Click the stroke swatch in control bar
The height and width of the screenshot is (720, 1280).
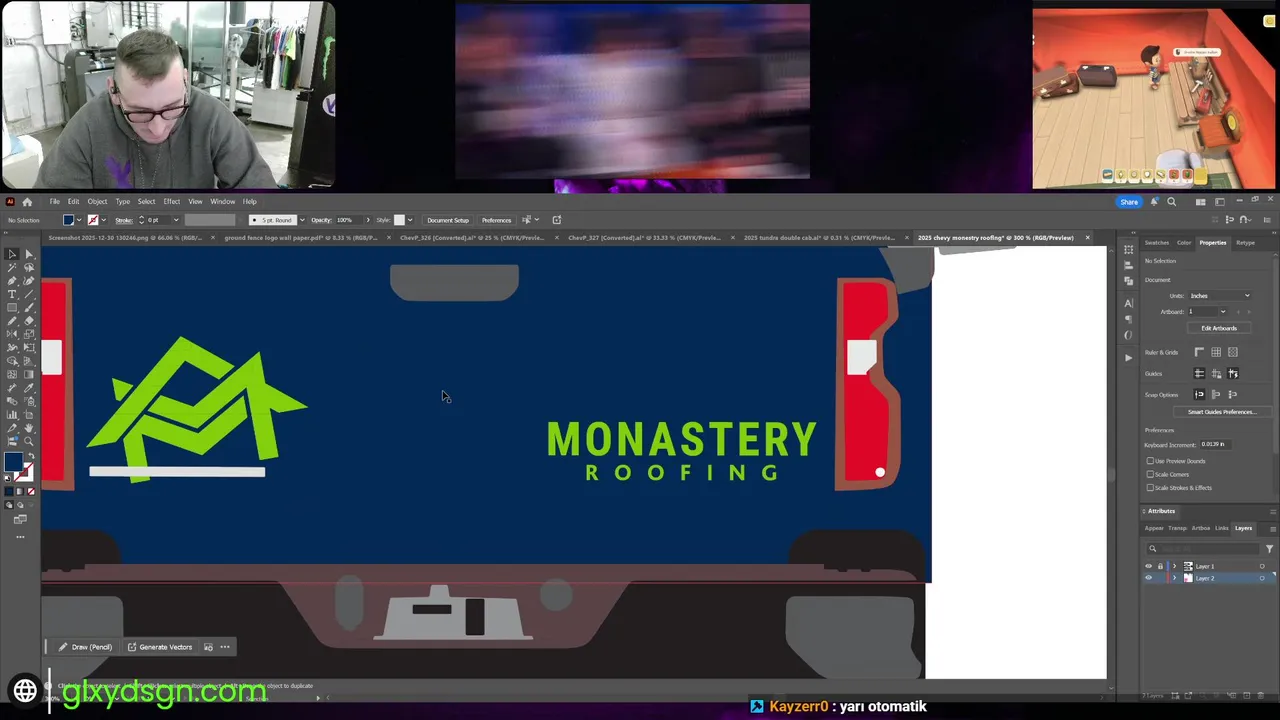(x=93, y=220)
